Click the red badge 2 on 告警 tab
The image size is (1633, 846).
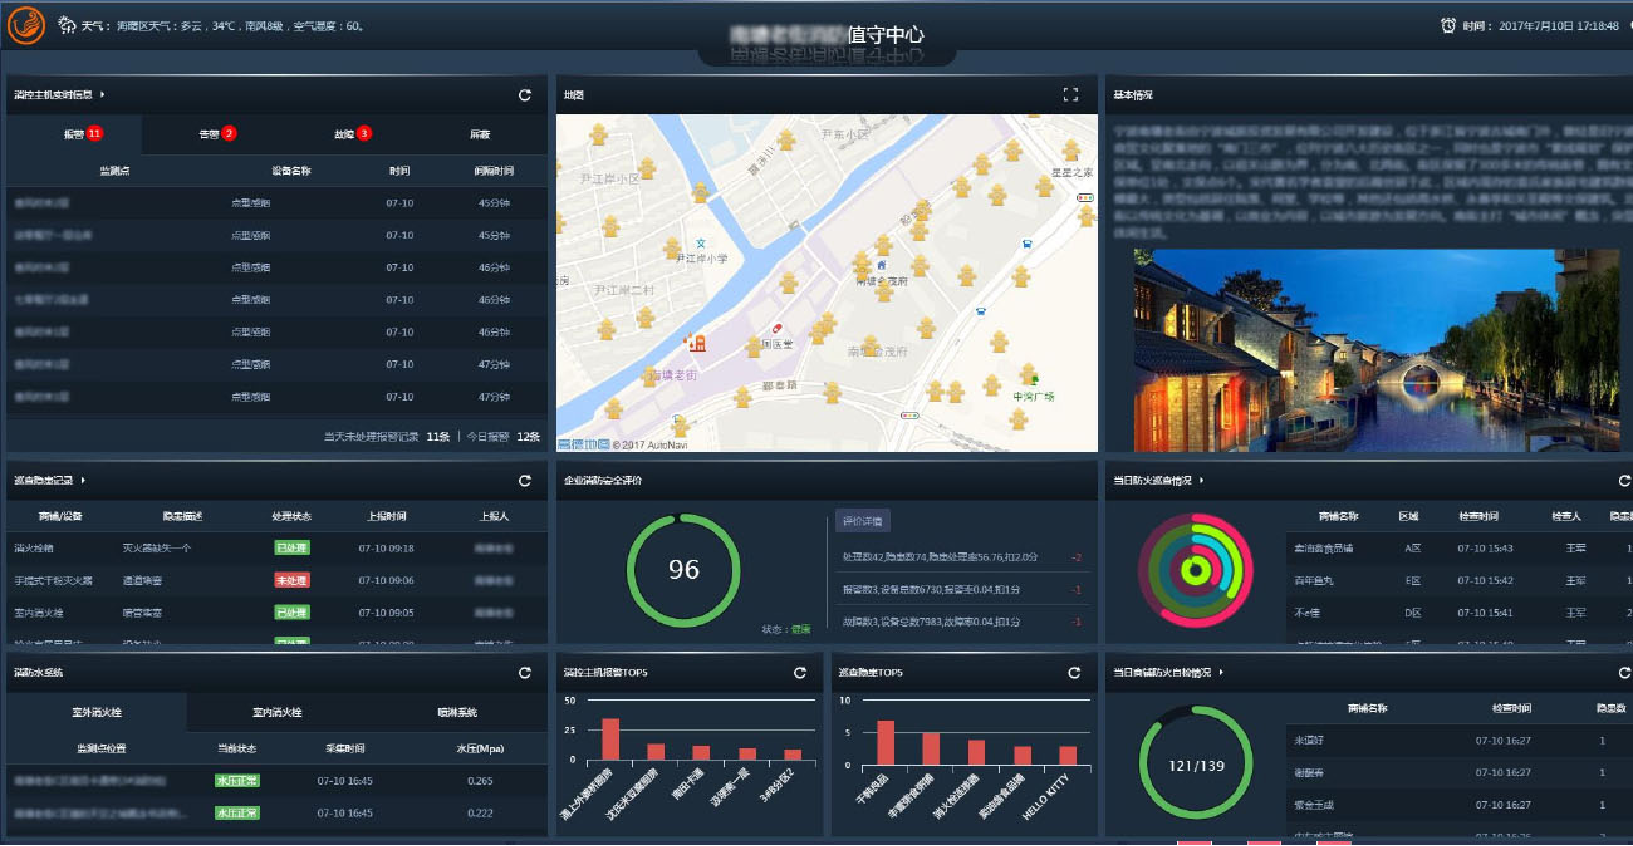229,133
